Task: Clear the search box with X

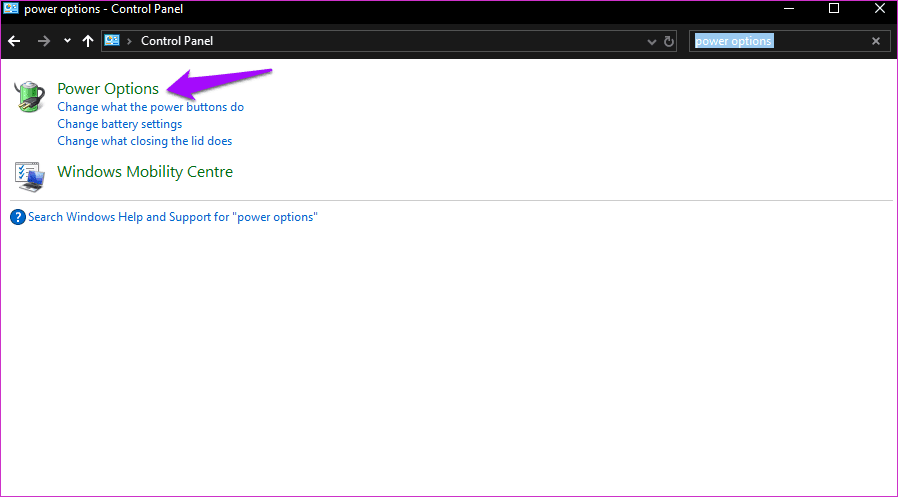Action: [876, 41]
